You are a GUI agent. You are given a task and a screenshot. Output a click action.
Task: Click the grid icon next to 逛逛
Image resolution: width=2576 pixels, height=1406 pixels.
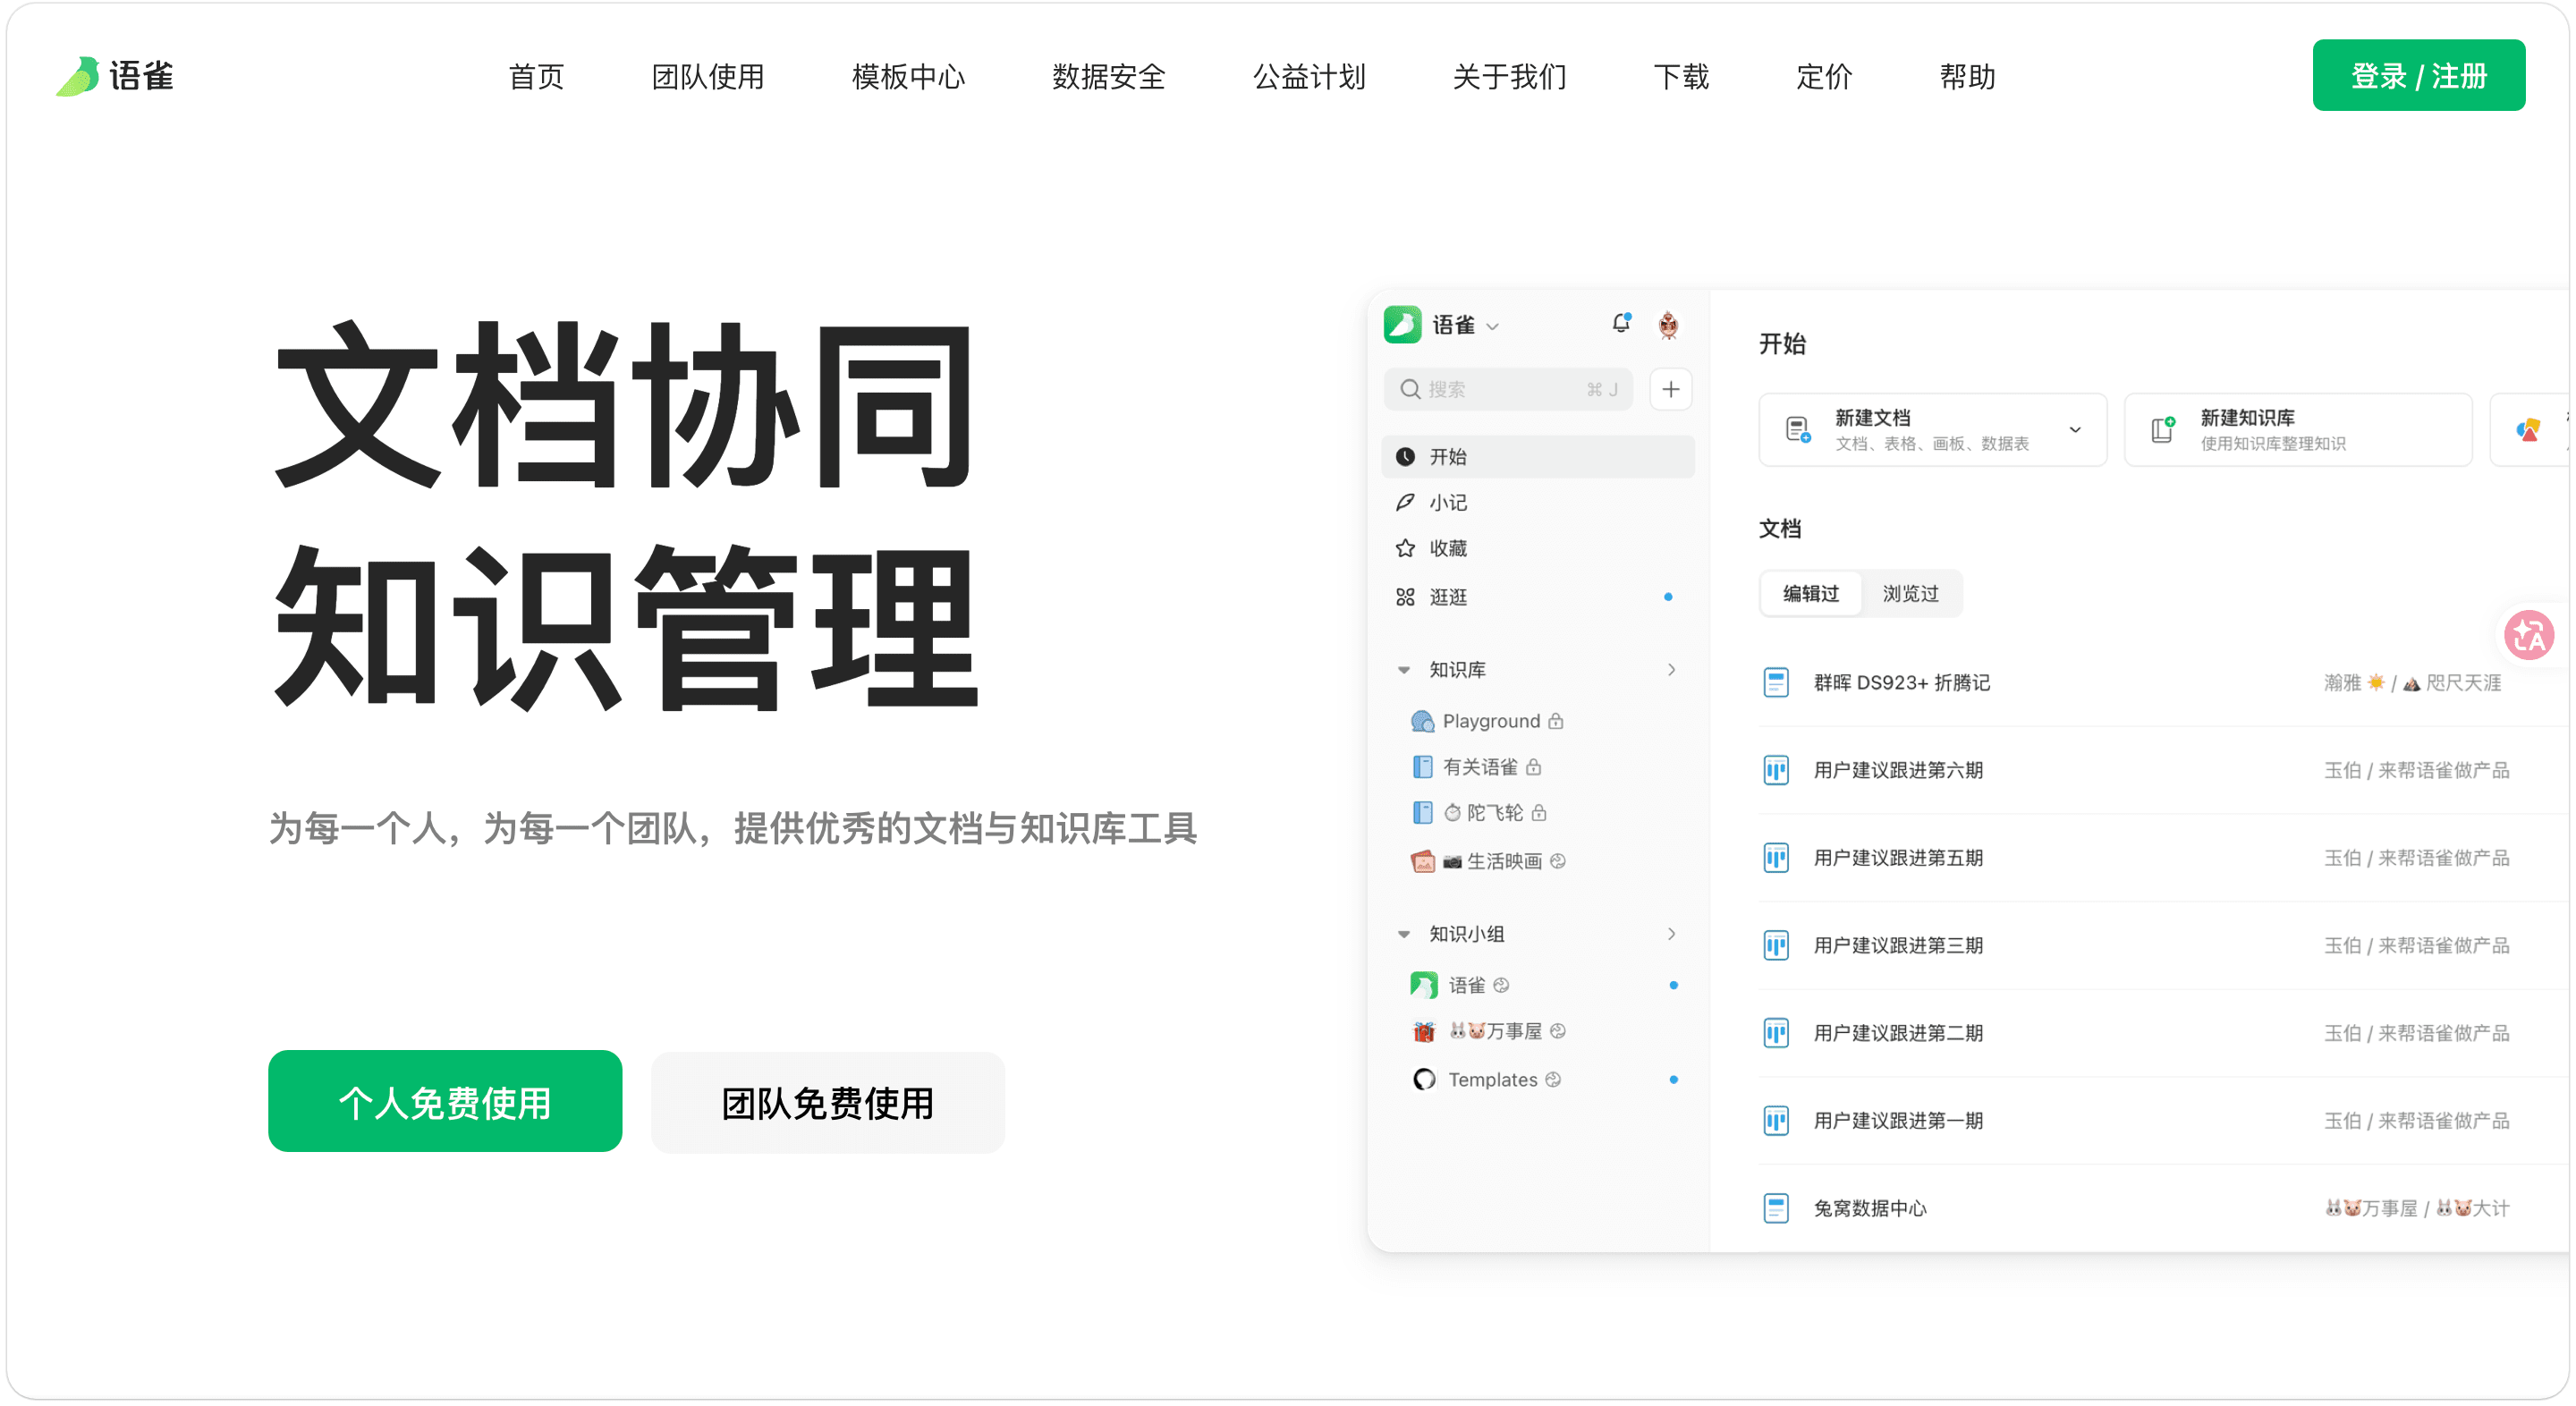click(1405, 597)
